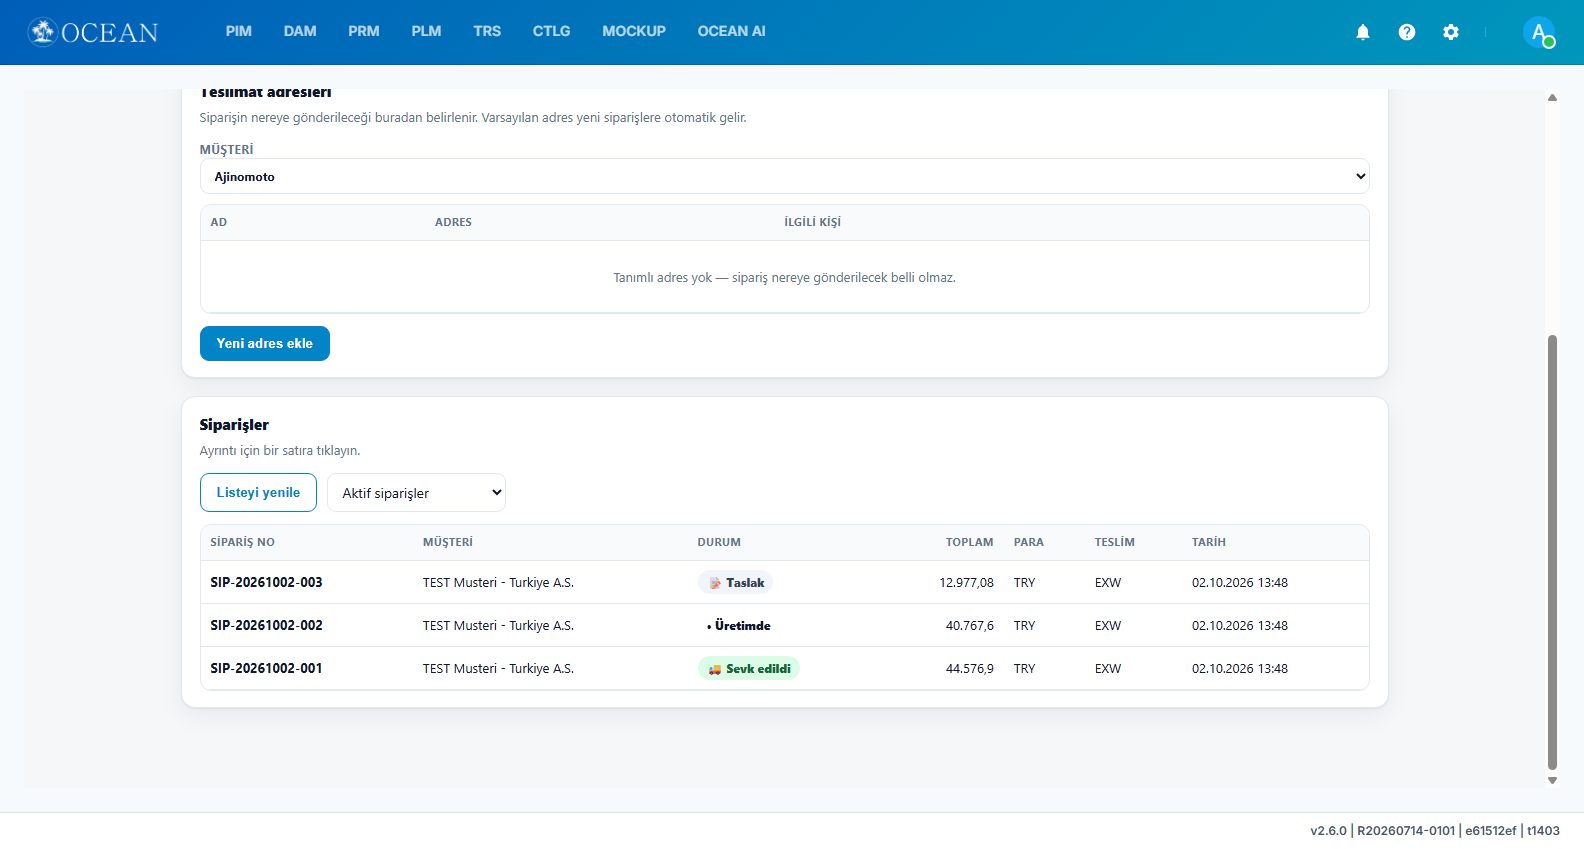
Task: Open the TRS menu
Action: tap(487, 31)
